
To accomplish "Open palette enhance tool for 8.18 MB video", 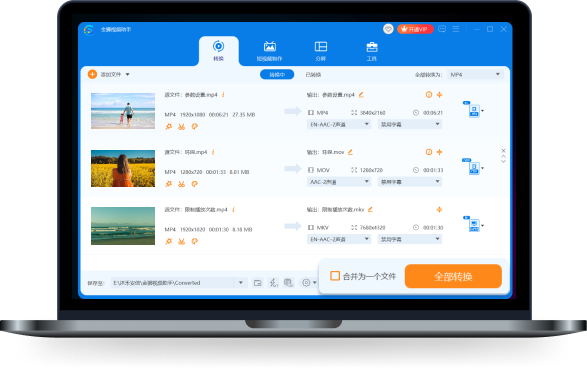I will click(195, 241).
